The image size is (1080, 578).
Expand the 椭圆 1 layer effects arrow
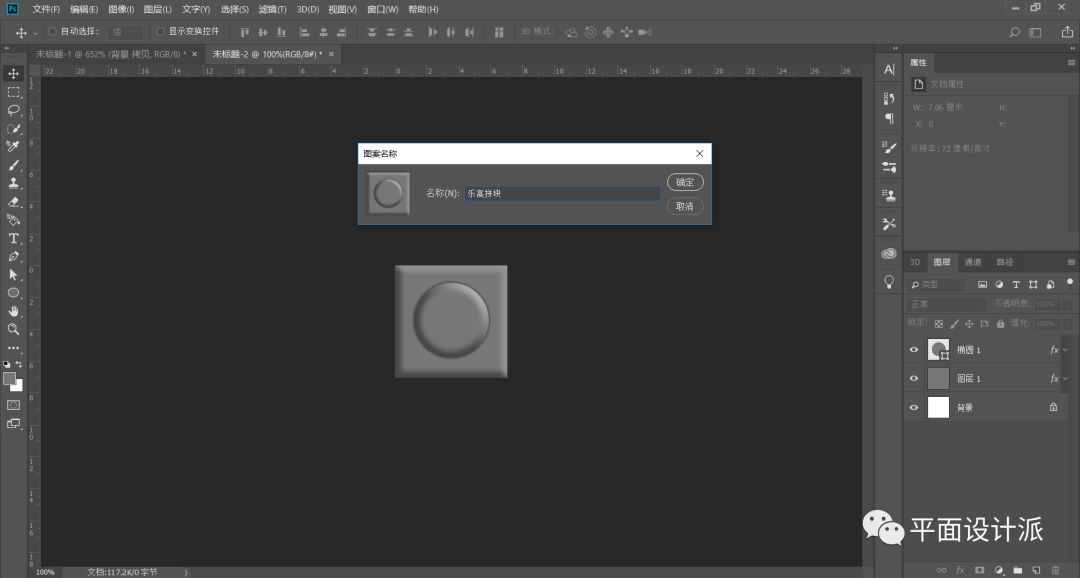pyautogui.click(x=1065, y=350)
